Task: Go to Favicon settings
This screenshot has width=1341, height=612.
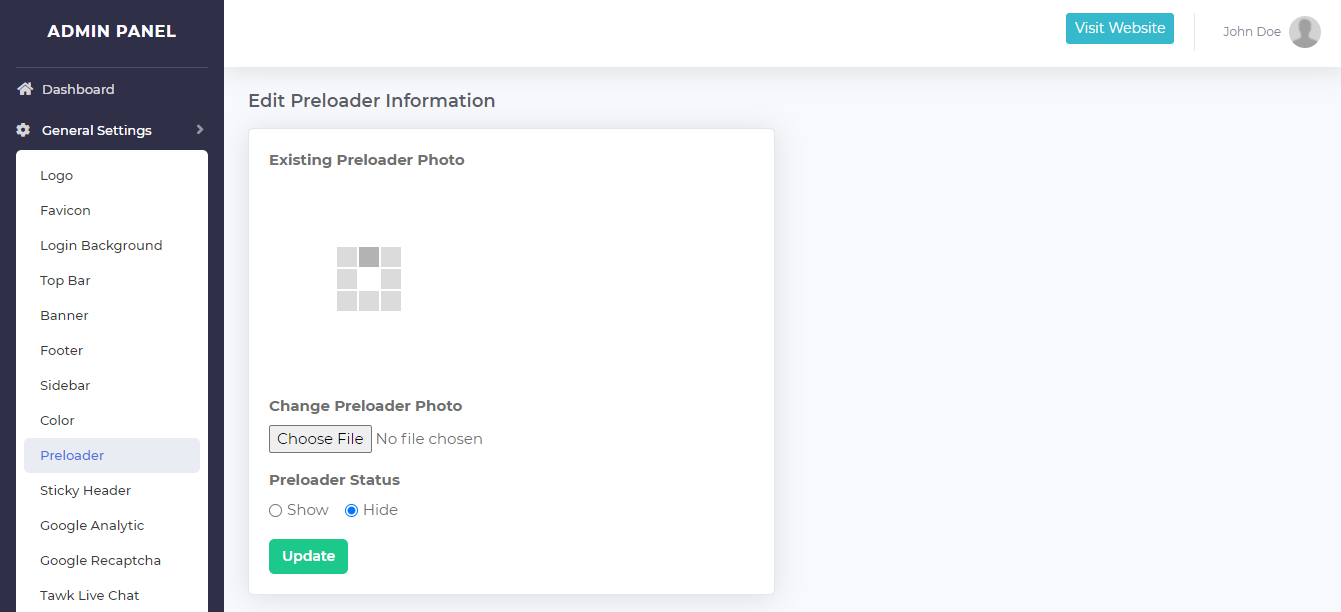Action: [65, 211]
